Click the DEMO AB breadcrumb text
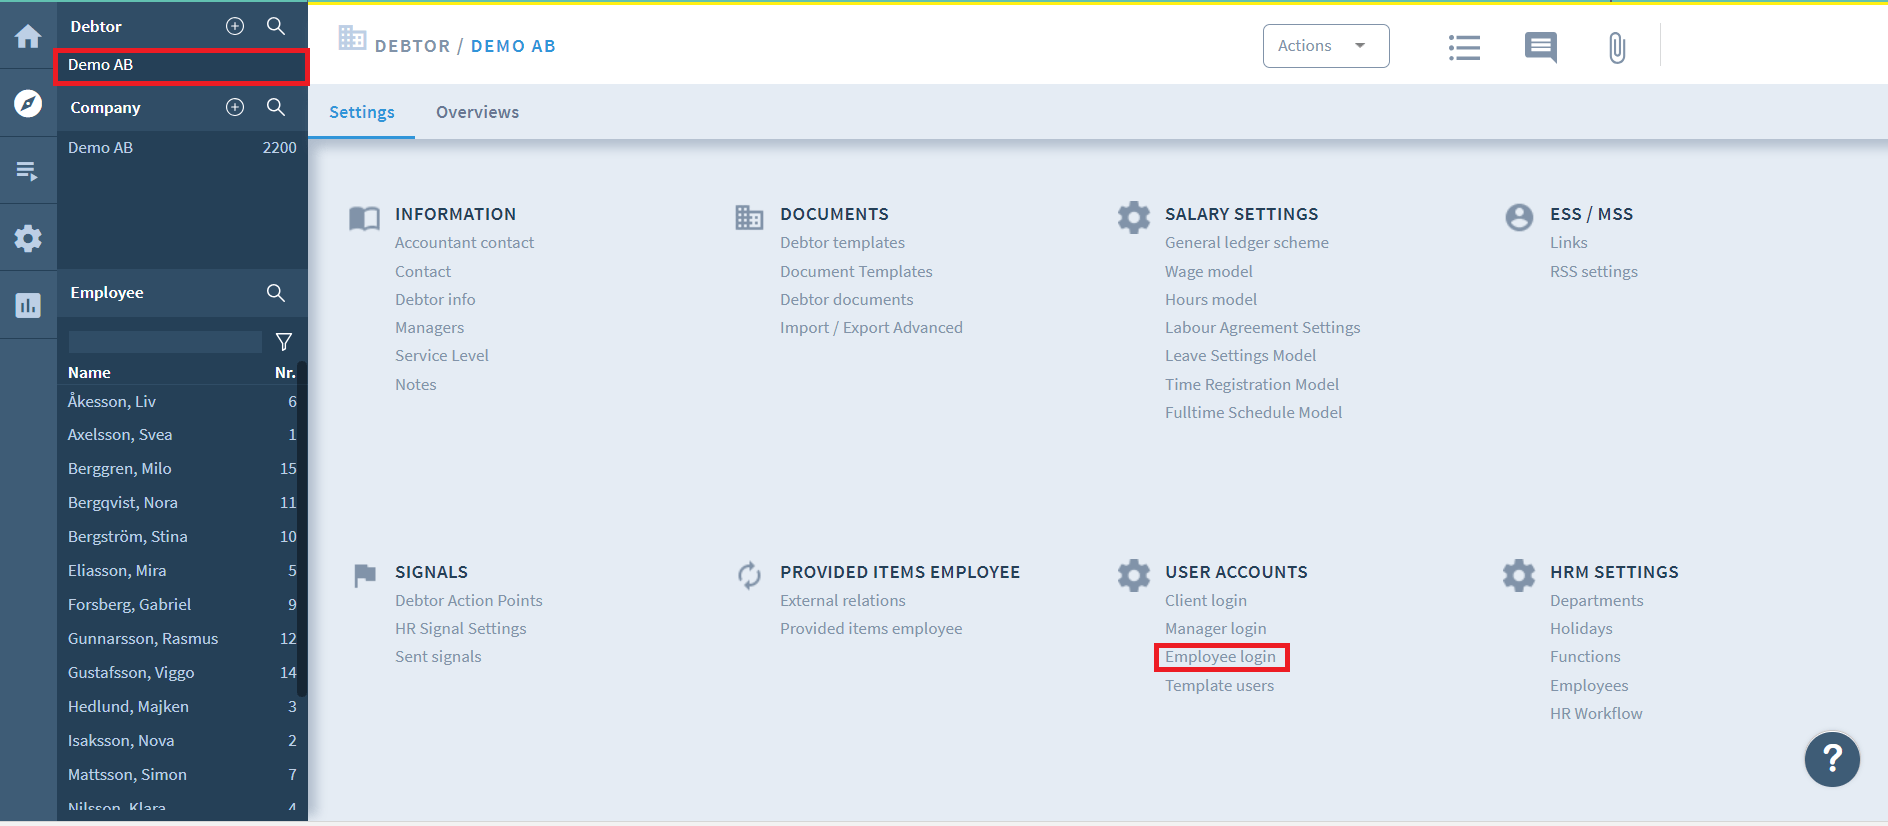 pyautogui.click(x=513, y=46)
